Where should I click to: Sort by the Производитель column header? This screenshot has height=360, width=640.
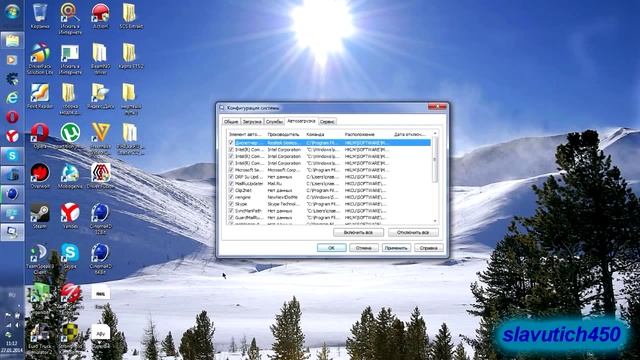(x=285, y=134)
